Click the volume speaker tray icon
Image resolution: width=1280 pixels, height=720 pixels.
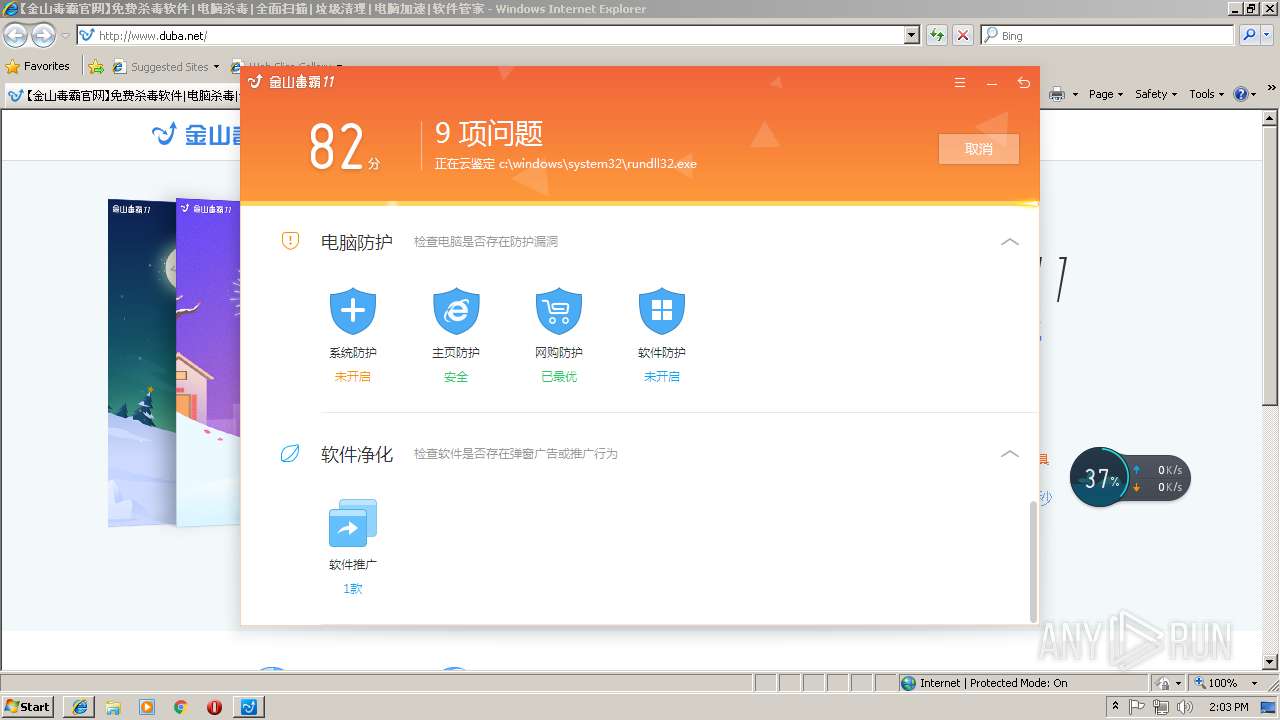[x=1185, y=707]
